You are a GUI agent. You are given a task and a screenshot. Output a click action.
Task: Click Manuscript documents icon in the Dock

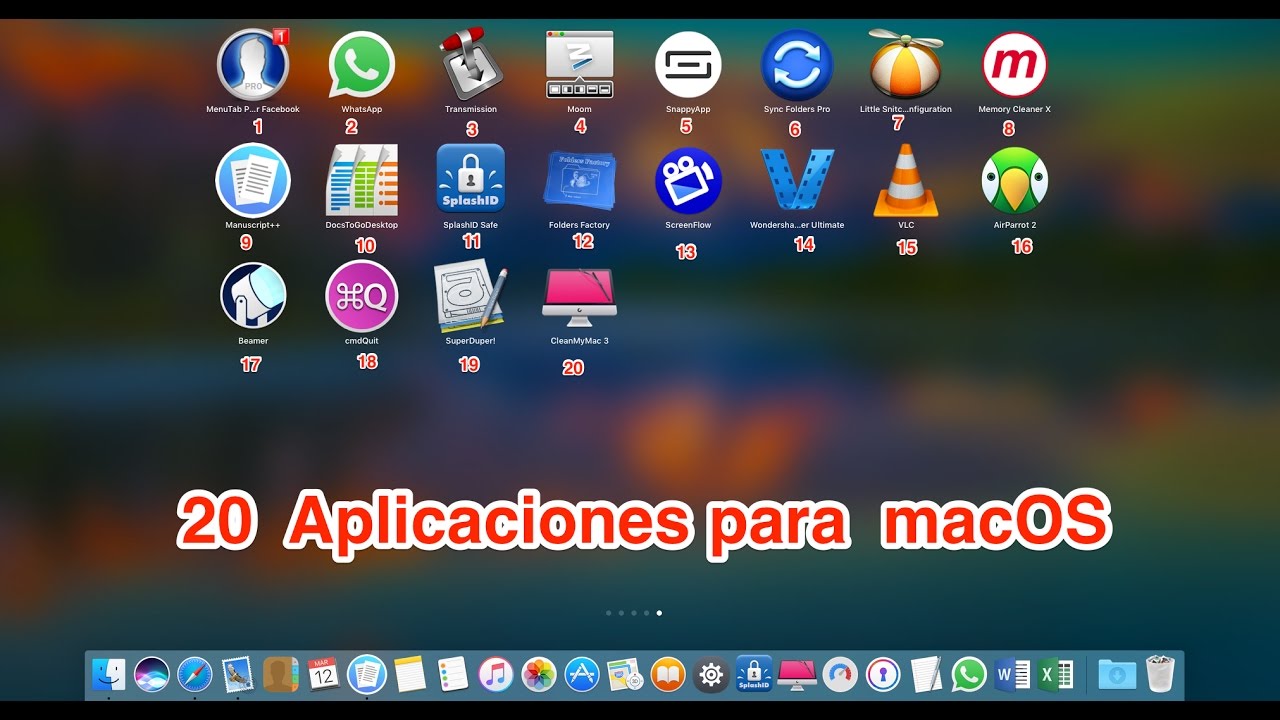coord(367,674)
